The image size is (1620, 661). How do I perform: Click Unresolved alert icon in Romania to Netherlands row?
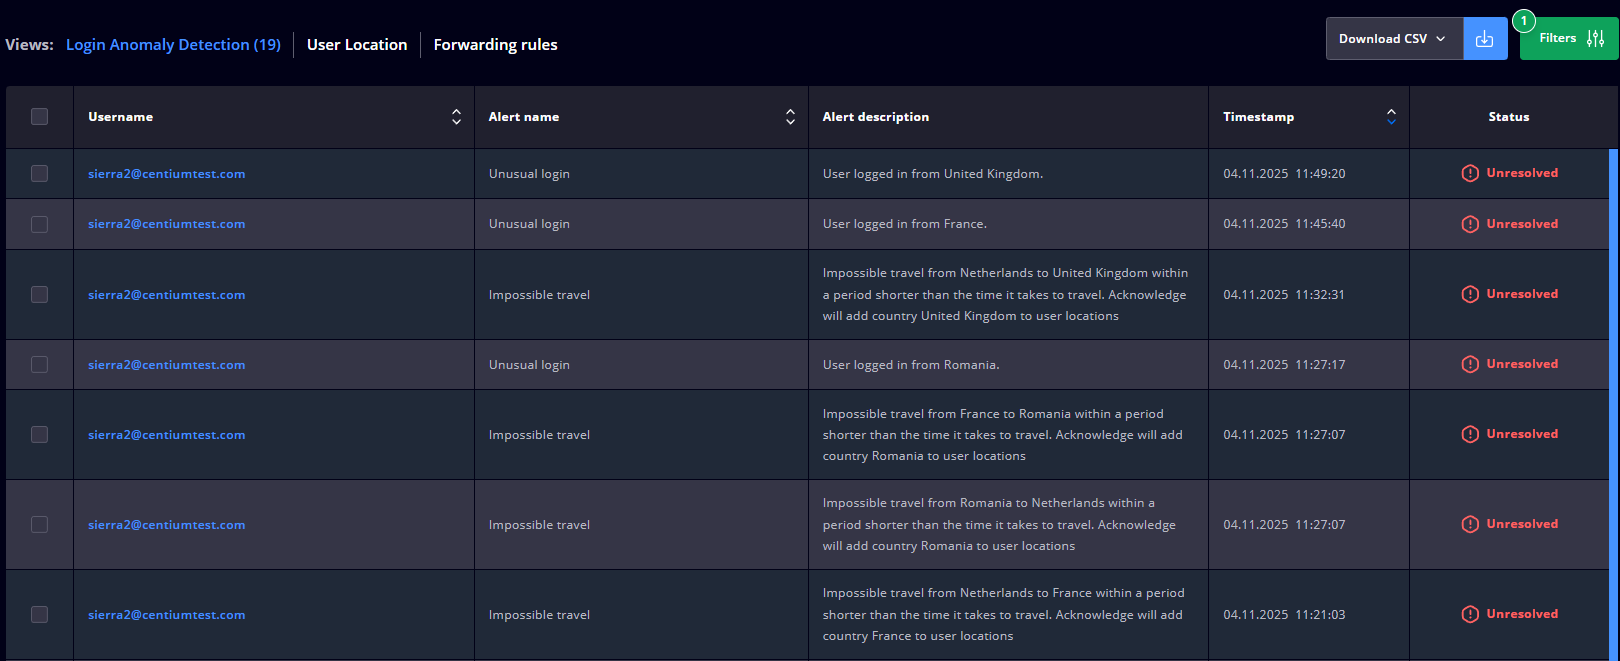[x=1470, y=524]
